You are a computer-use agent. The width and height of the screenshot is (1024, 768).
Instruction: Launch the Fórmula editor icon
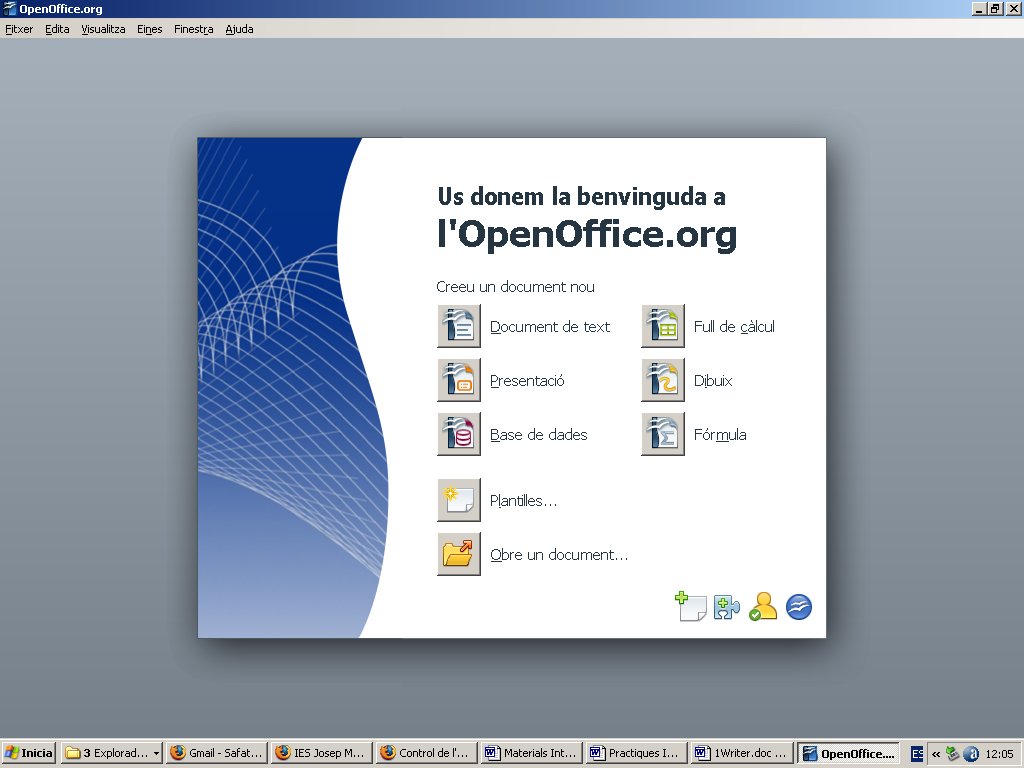[663, 434]
